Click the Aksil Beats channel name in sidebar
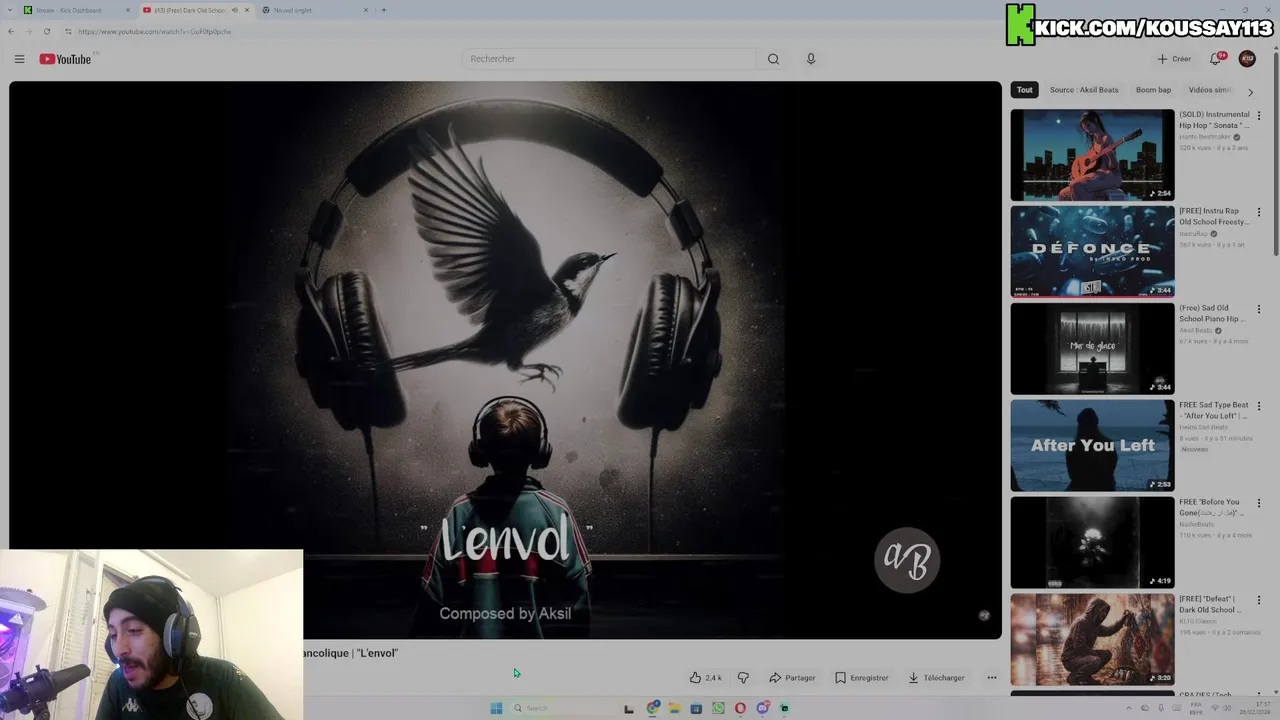This screenshot has height=720, width=1280. 1195,330
